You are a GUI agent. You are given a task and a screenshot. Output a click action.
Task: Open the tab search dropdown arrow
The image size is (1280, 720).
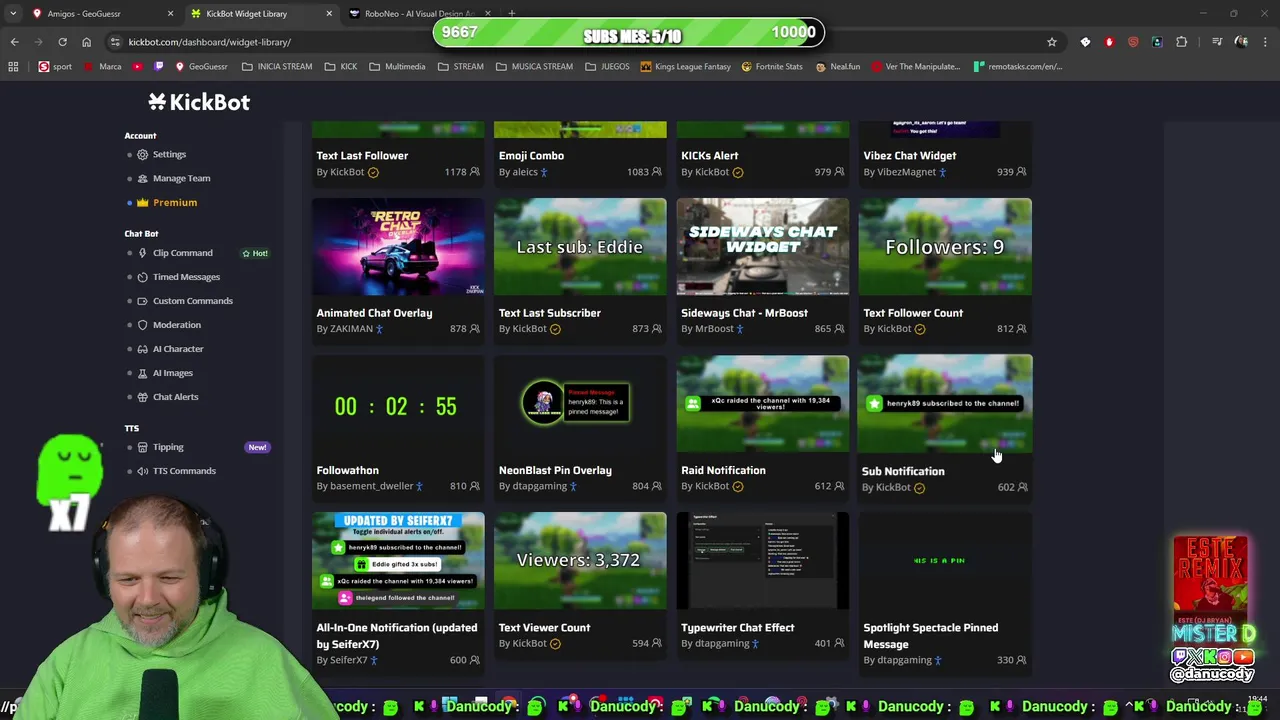(13, 14)
